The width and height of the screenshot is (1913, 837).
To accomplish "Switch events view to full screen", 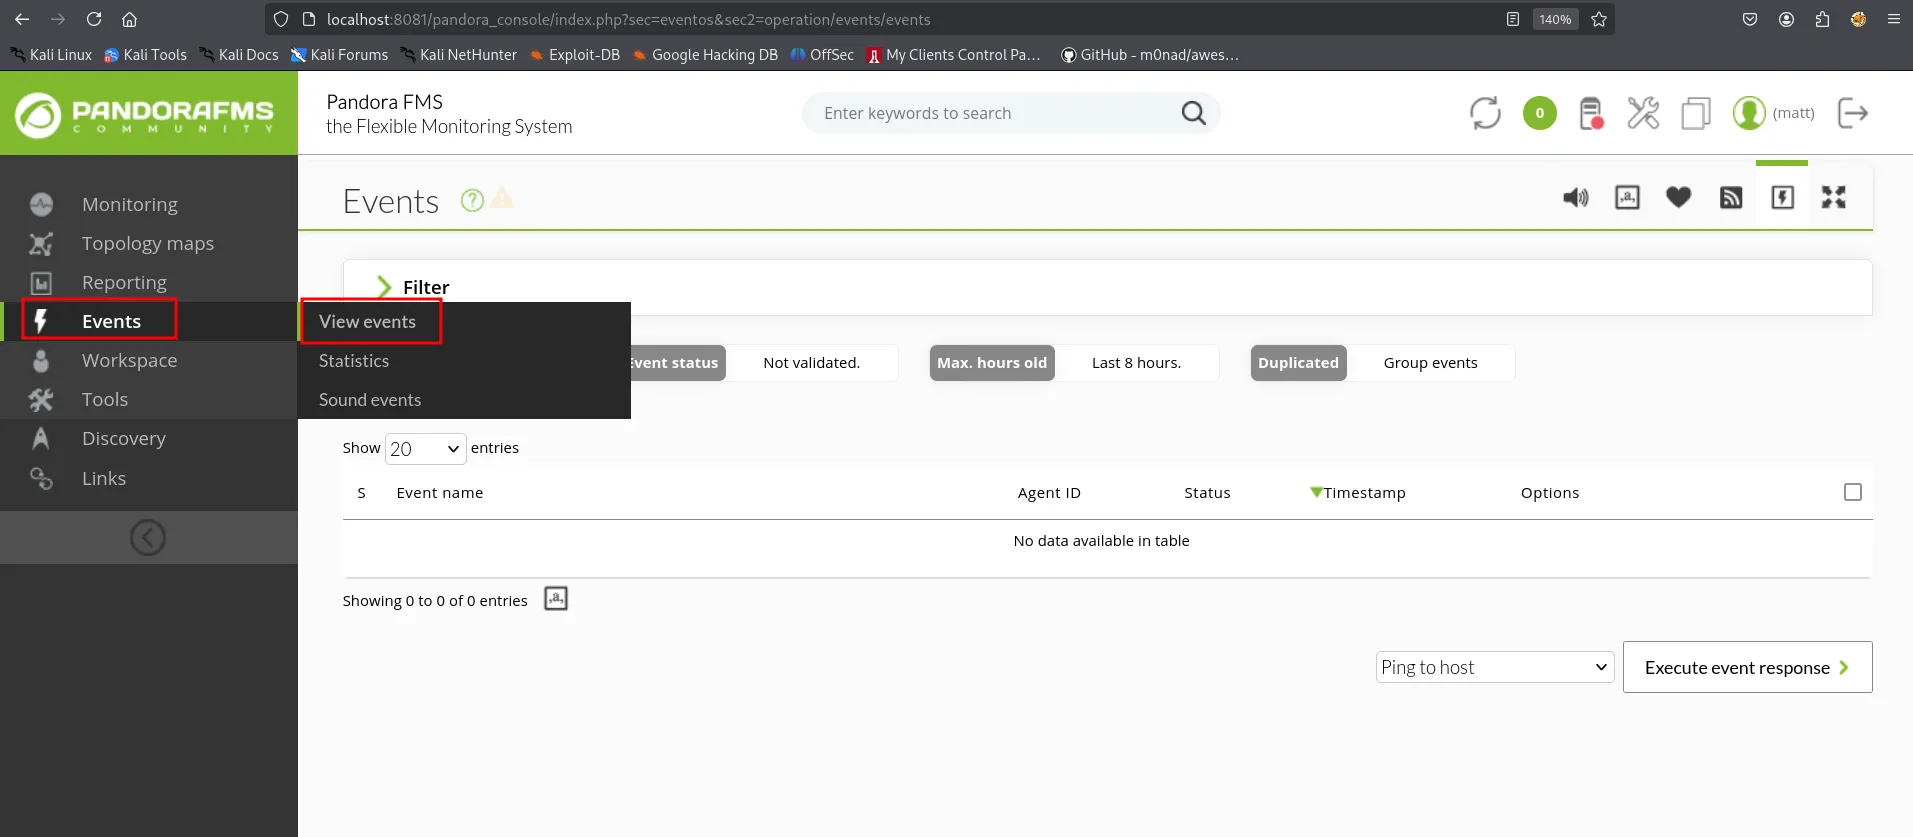I will [1834, 197].
